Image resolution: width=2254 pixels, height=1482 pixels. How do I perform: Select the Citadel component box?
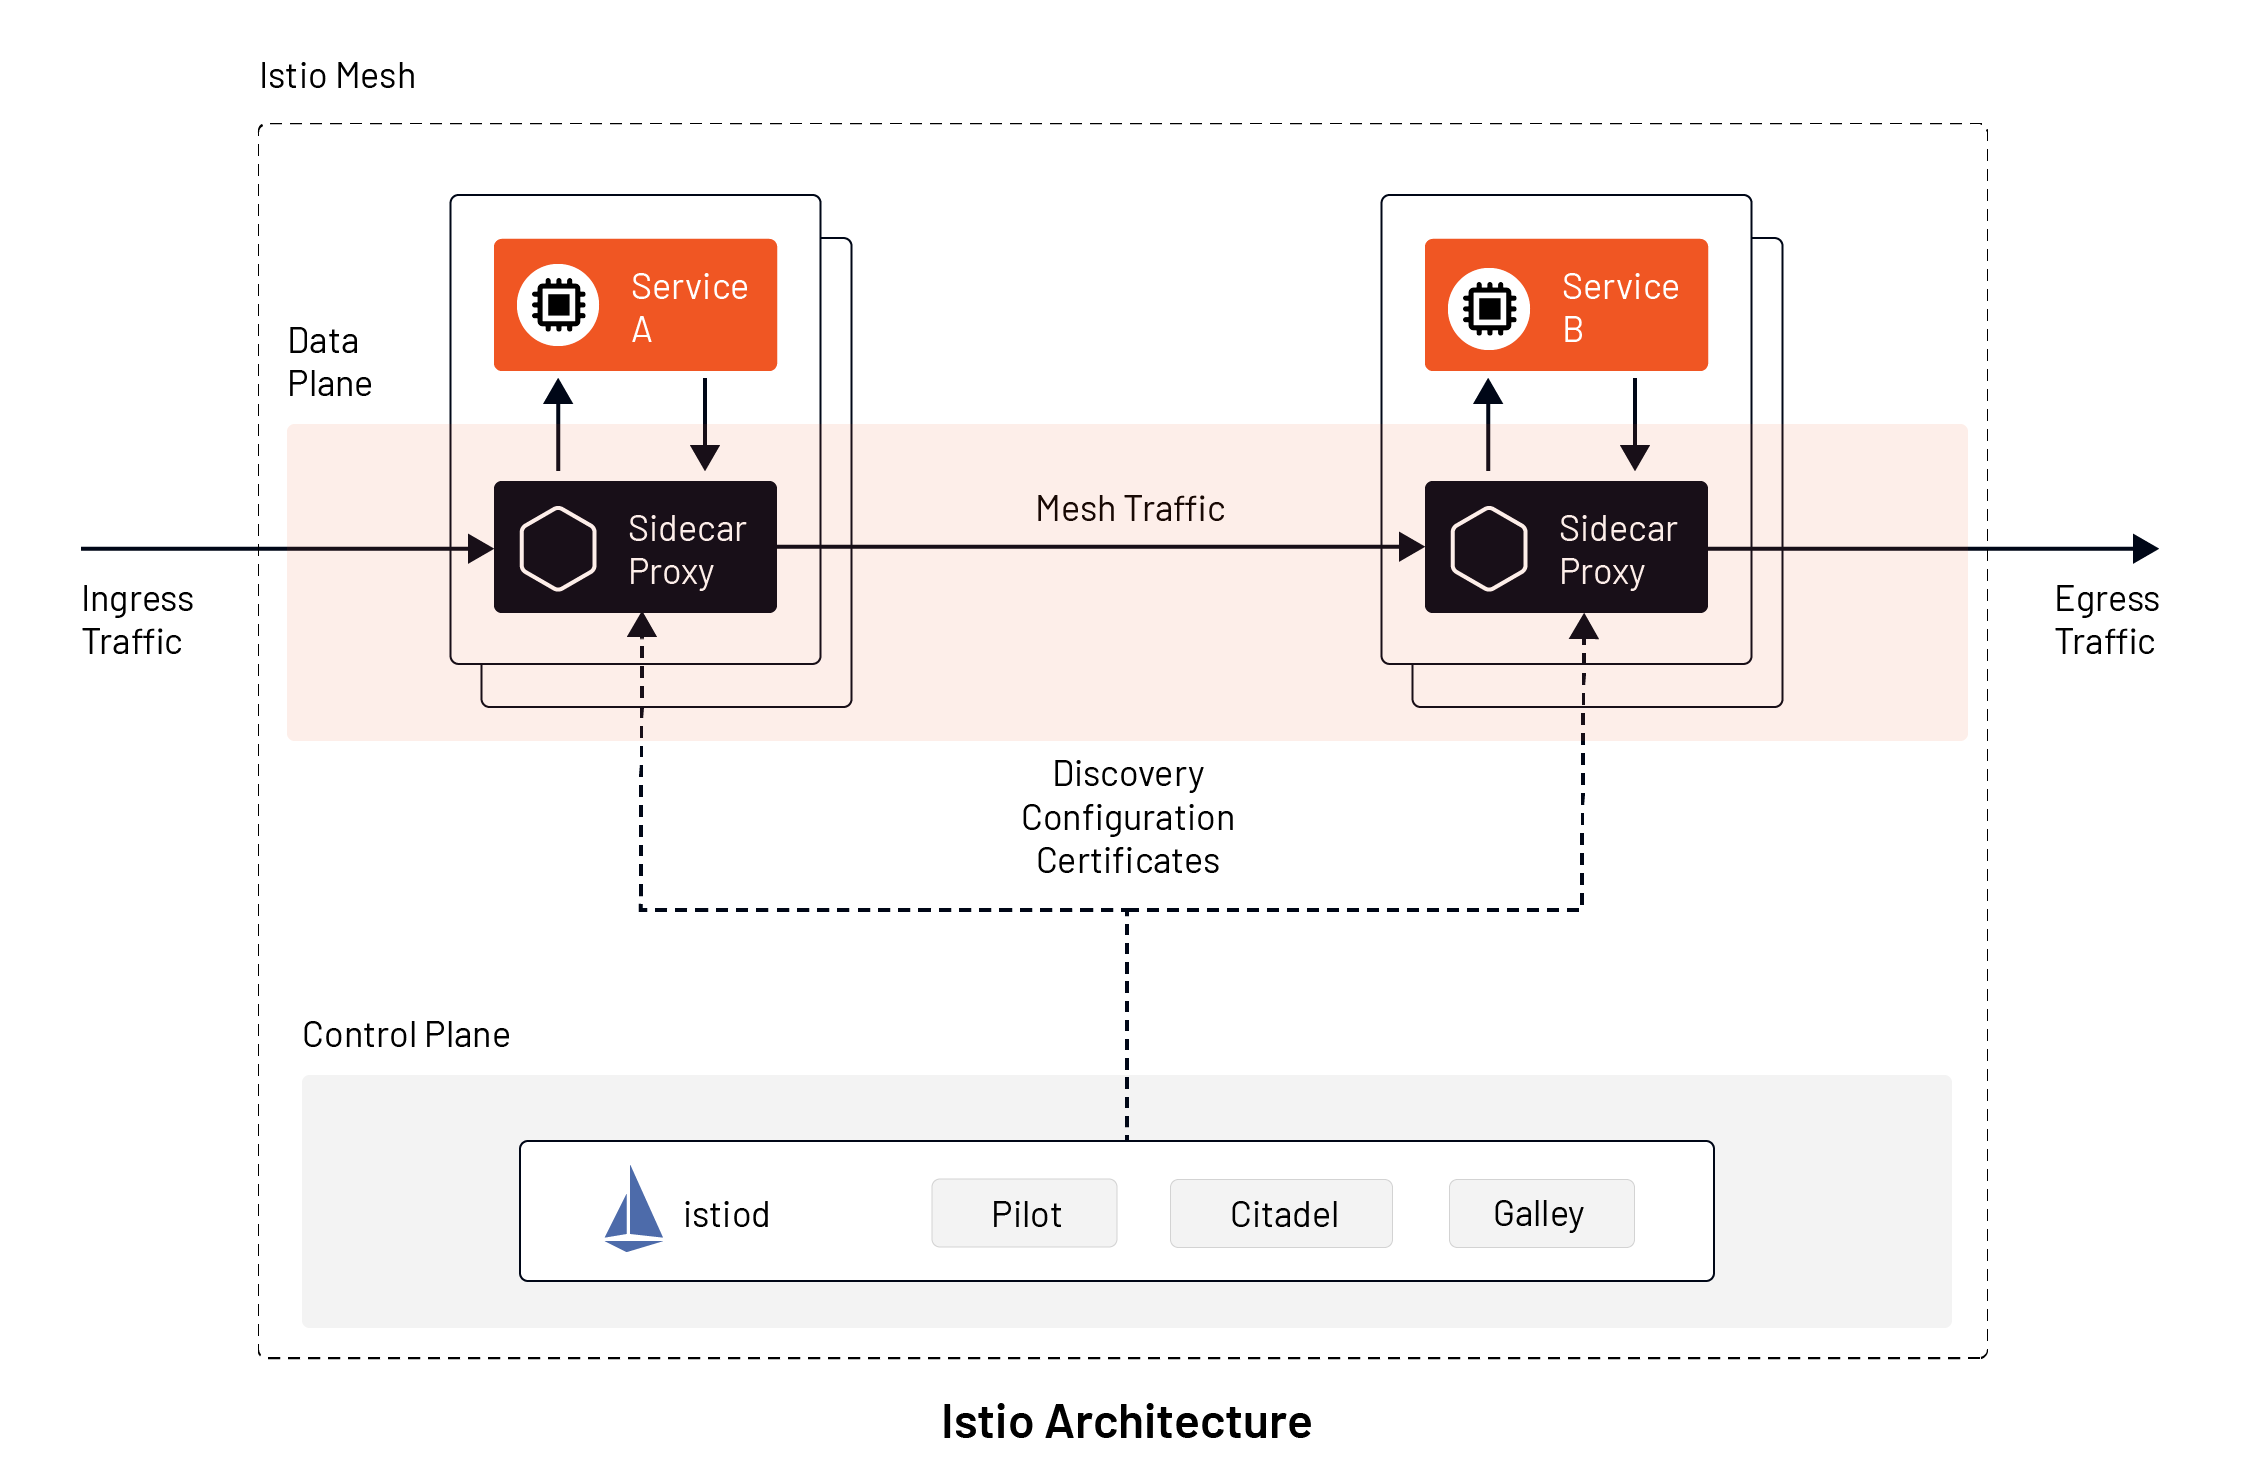(1281, 1213)
